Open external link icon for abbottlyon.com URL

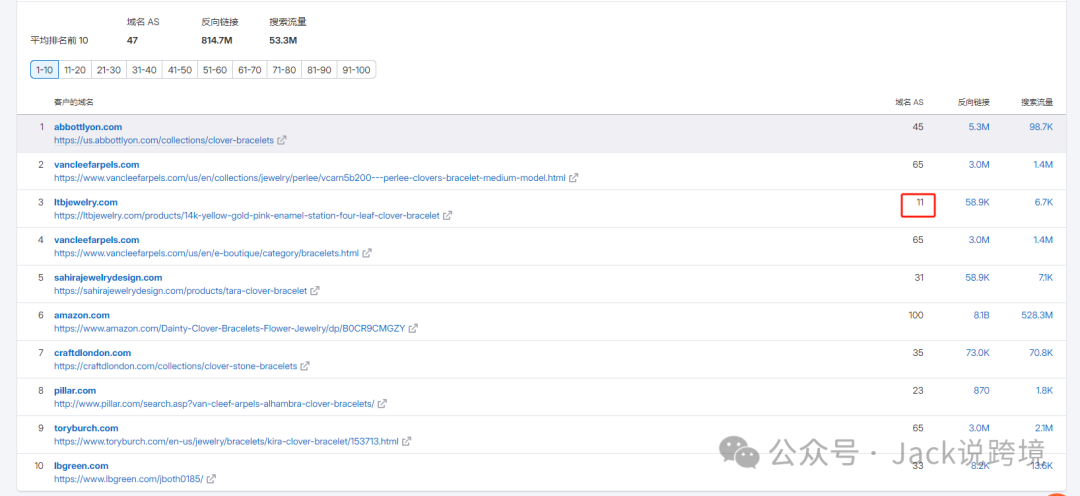coord(282,141)
